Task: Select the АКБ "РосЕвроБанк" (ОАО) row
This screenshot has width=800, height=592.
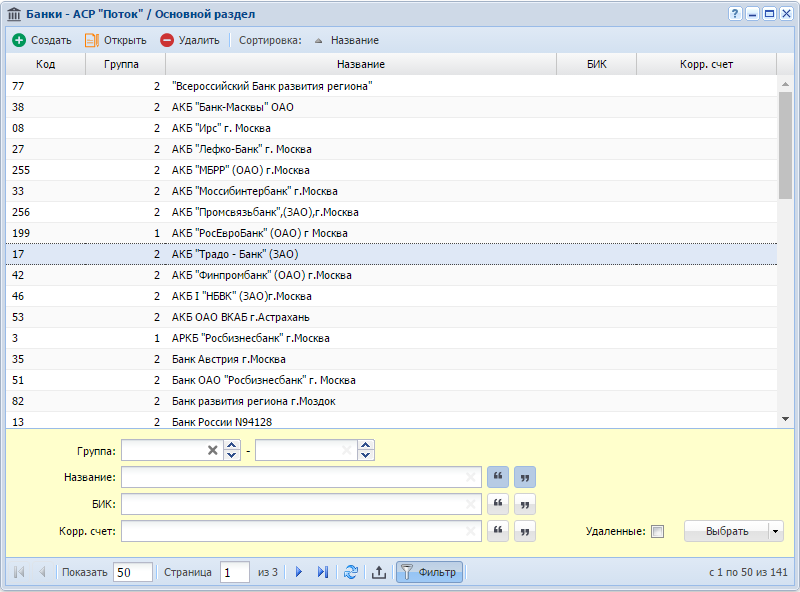Action: (x=391, y=233)
